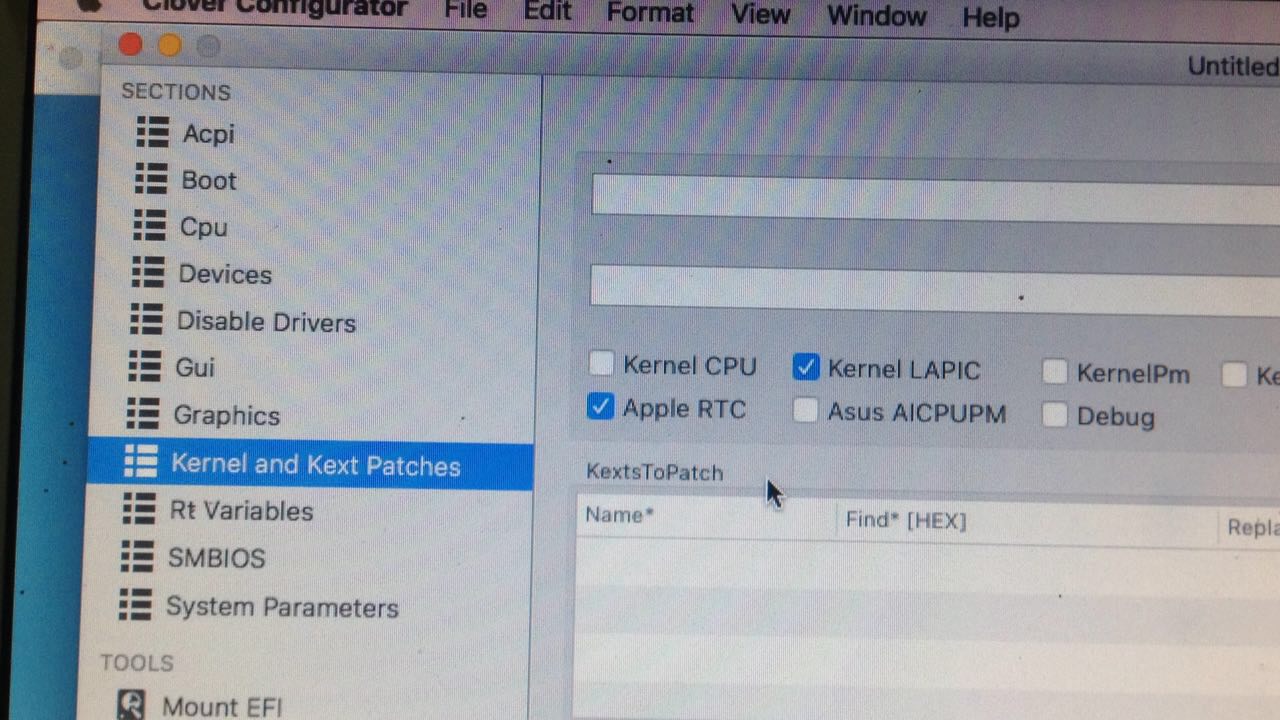
Task: Open the File menu
Action: pyautogui.click(x=466, y=11)
